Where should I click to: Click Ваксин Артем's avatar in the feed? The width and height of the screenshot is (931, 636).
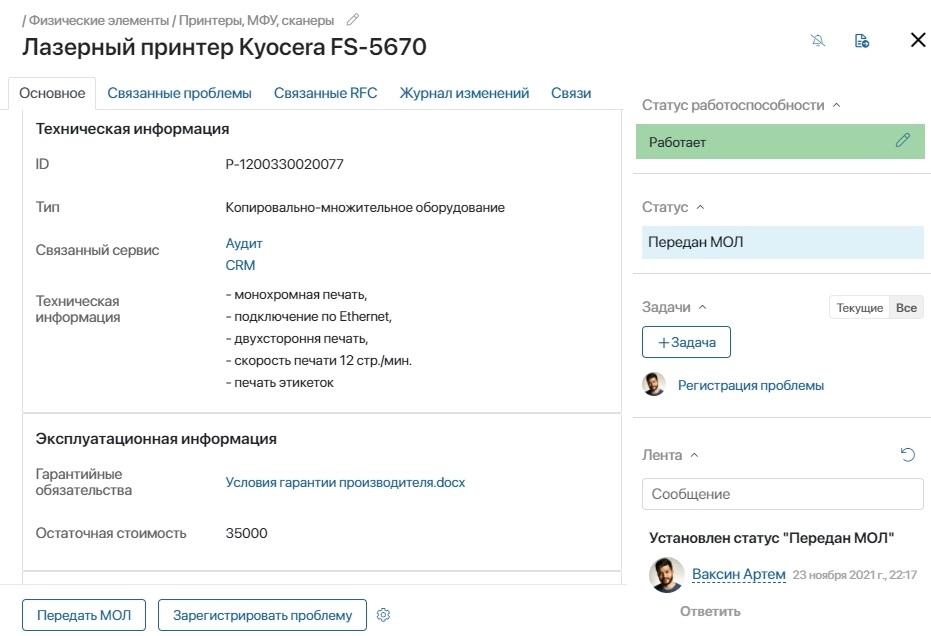tap(666, 574)
